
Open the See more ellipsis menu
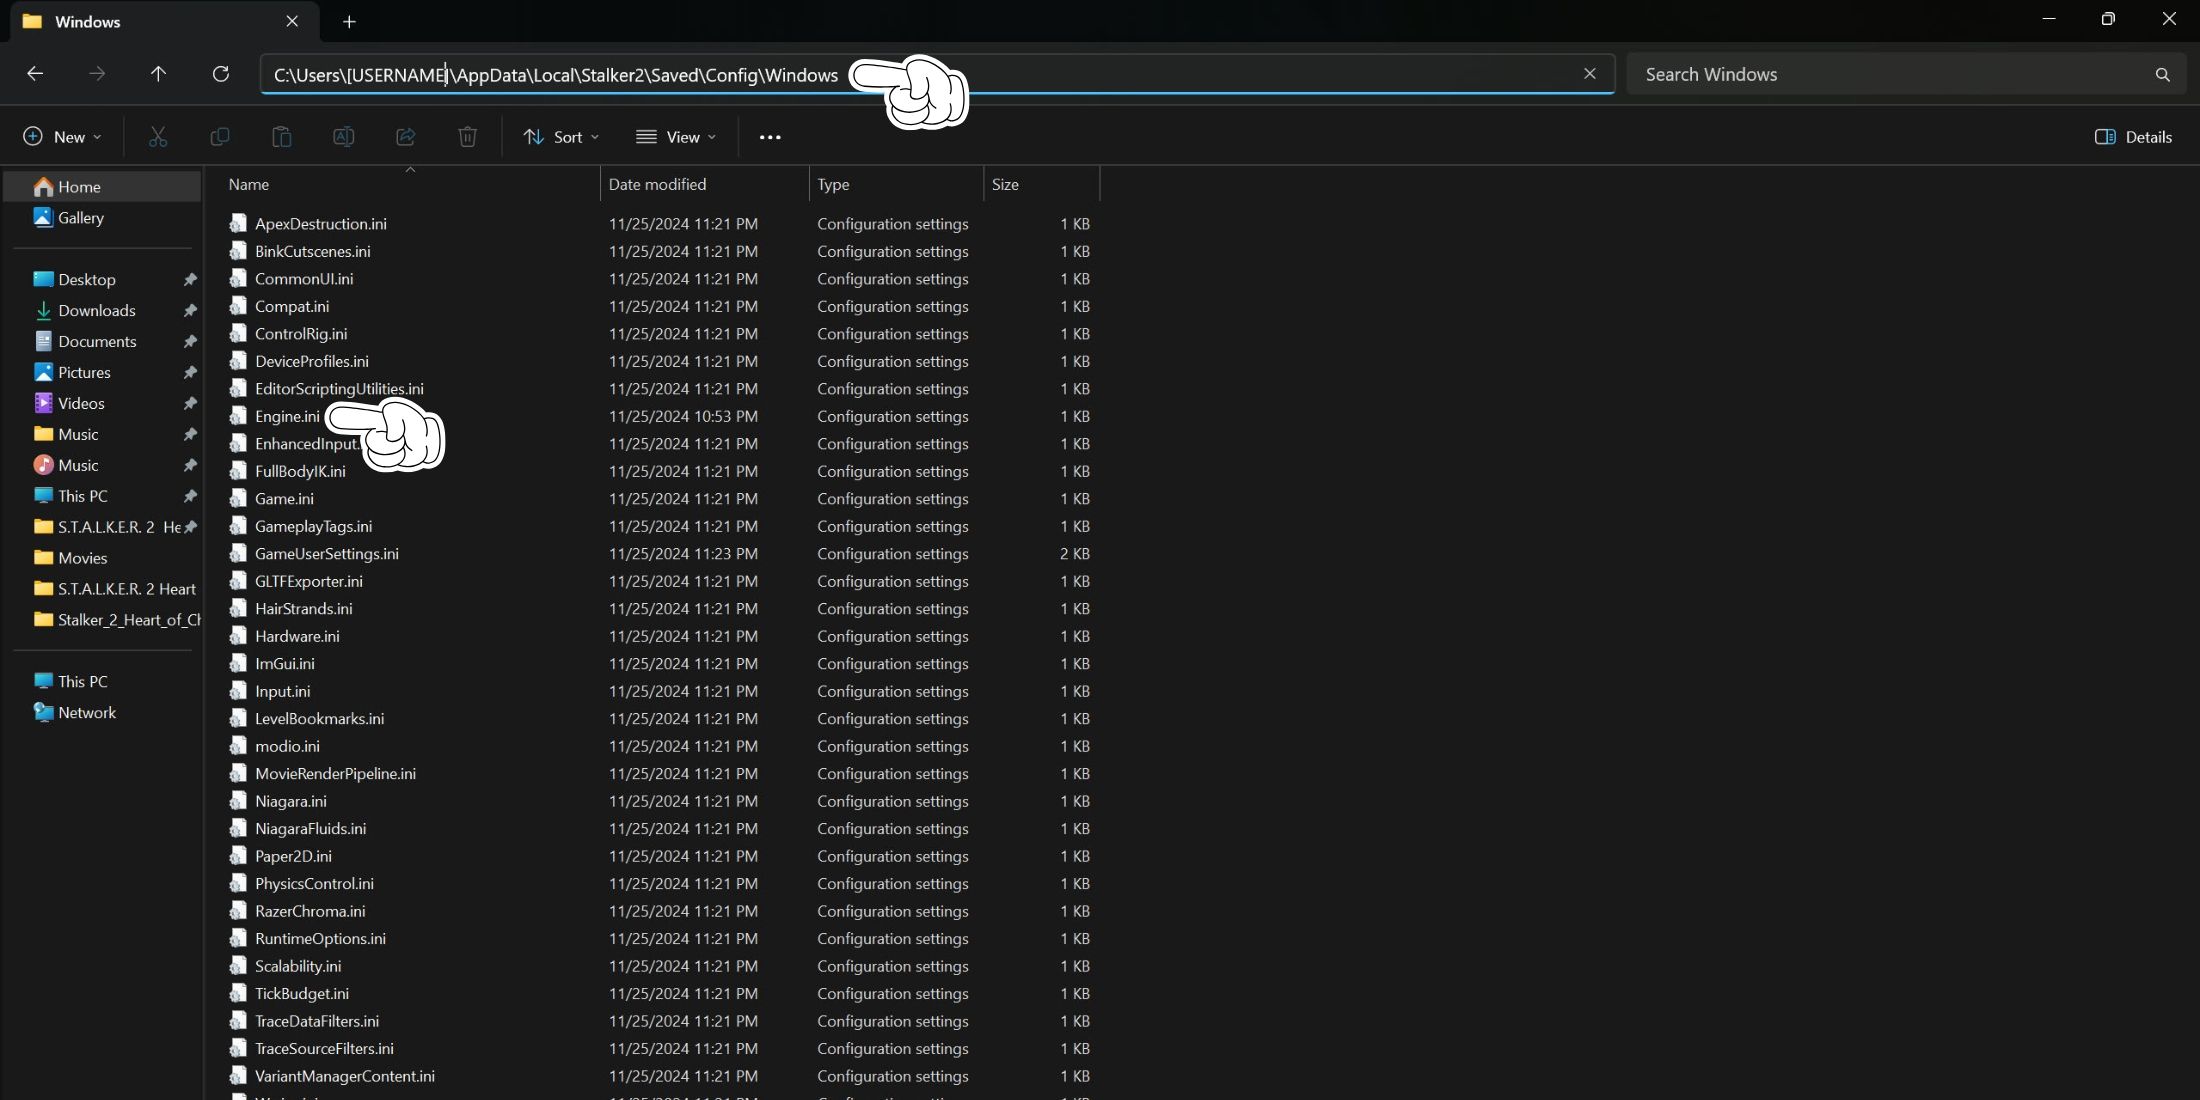[770, 137]
